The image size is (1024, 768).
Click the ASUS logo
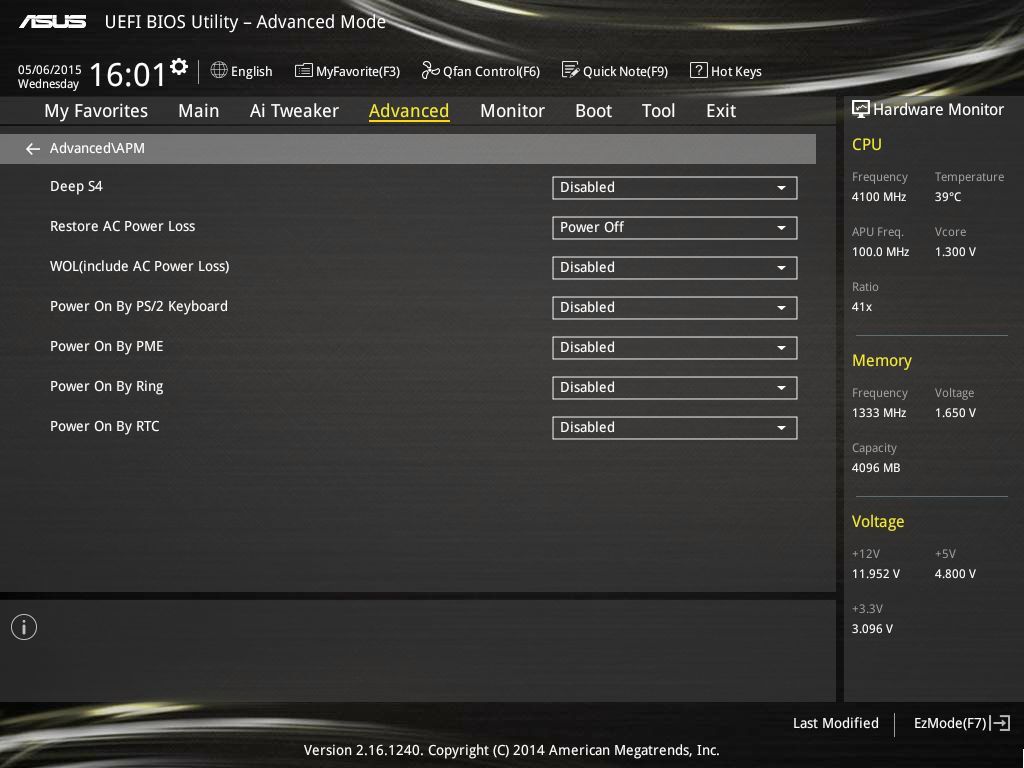point(52,22)
